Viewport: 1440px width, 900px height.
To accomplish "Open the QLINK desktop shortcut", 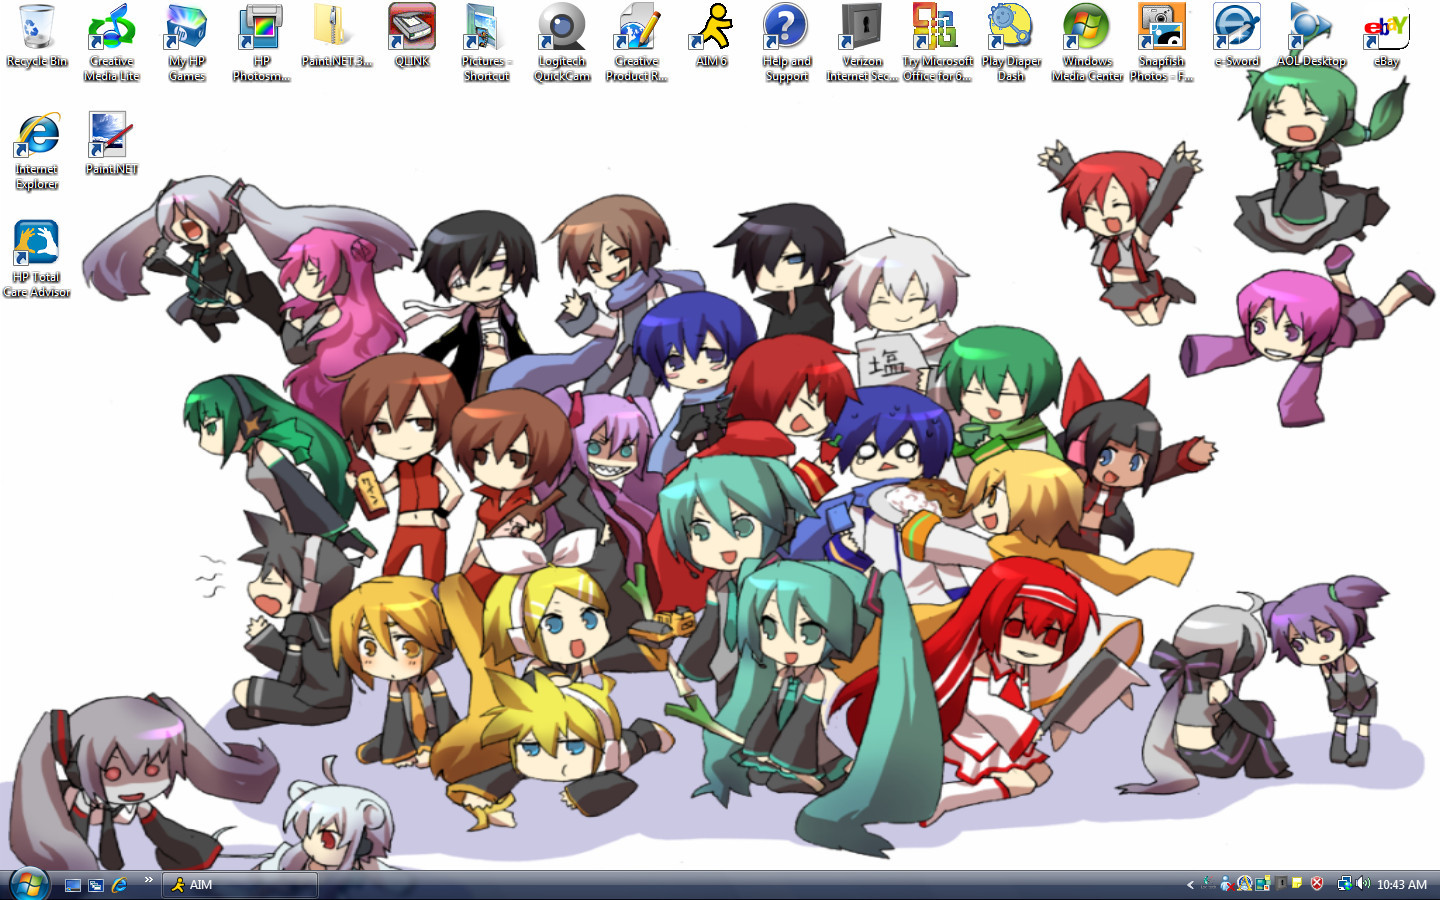I will point(411,36).
